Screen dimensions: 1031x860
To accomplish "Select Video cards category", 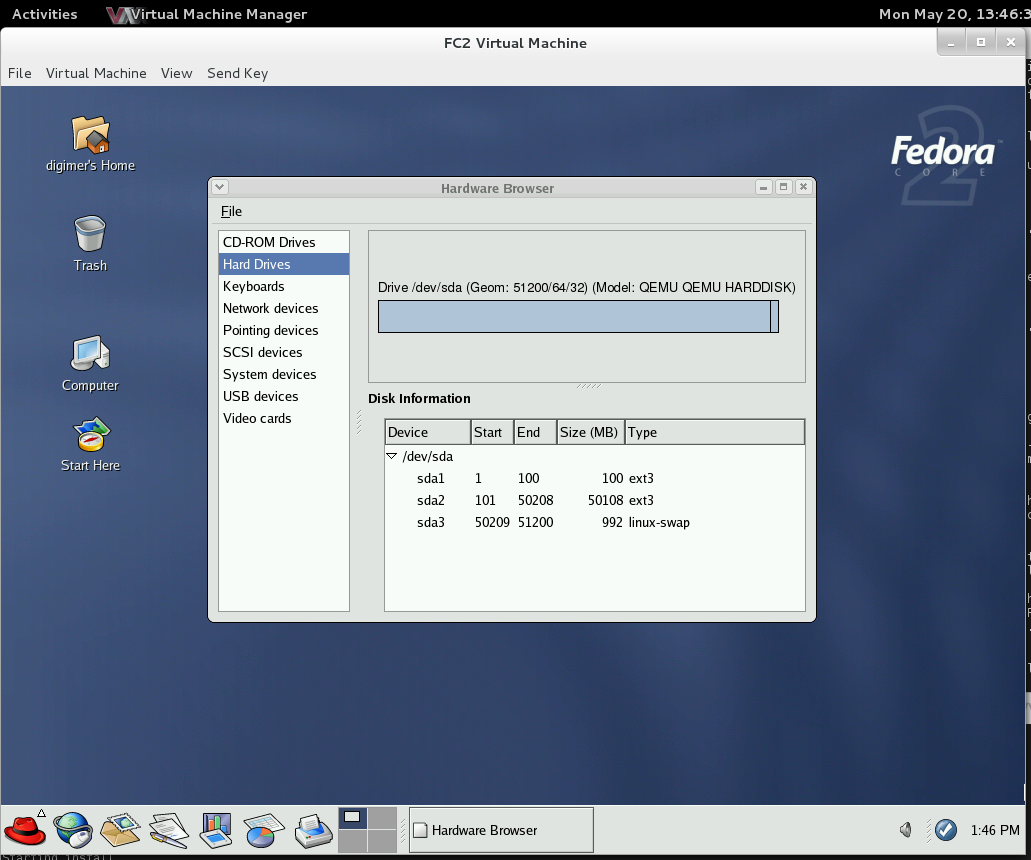I will coord(283,418).
